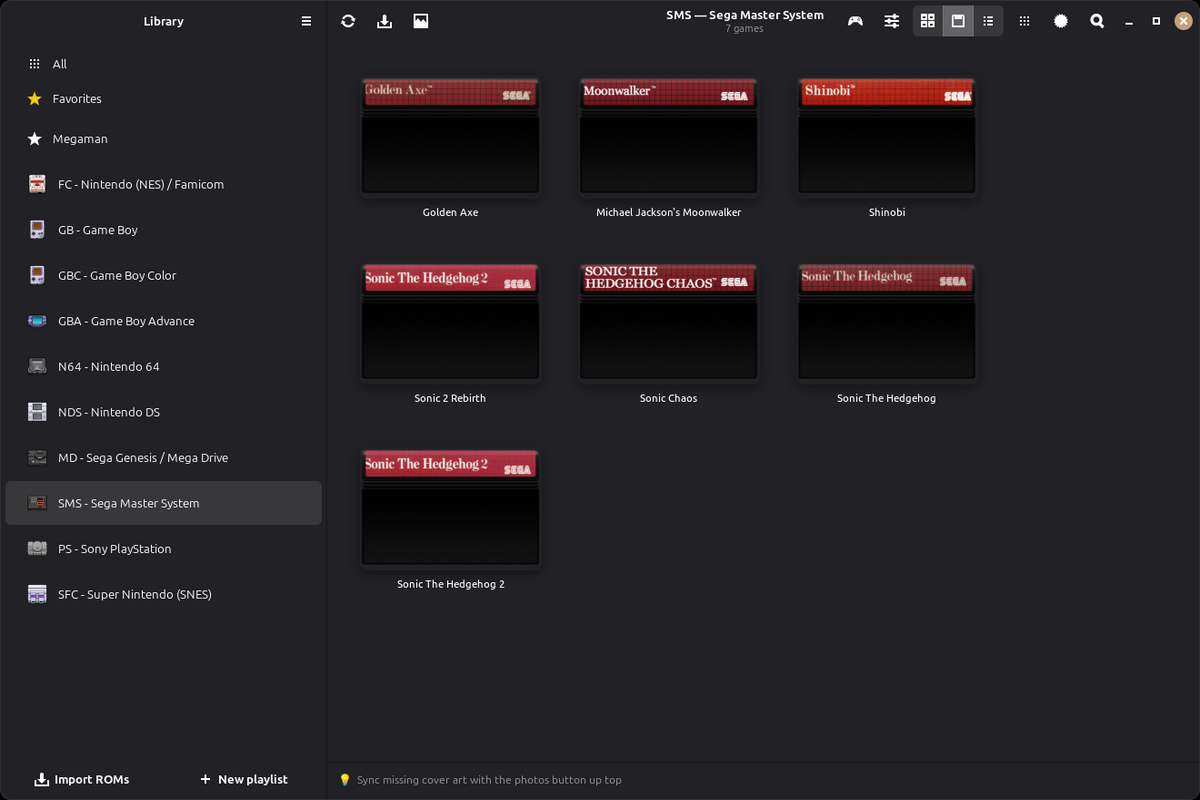Screen dimensions: 1200x800
Task: Click the 'Sonic The Hedgehog 2' title text
Action: tap(451, 584)
